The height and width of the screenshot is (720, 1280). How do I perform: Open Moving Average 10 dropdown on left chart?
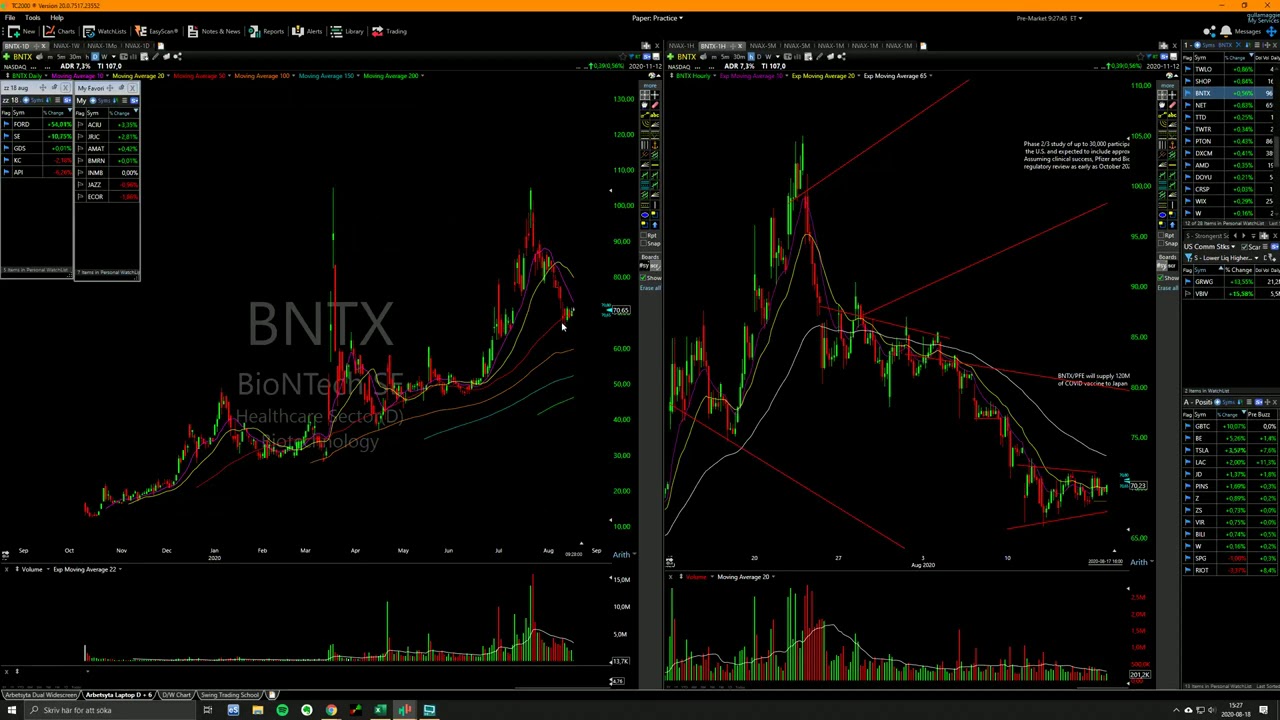(x=107, y=76)
